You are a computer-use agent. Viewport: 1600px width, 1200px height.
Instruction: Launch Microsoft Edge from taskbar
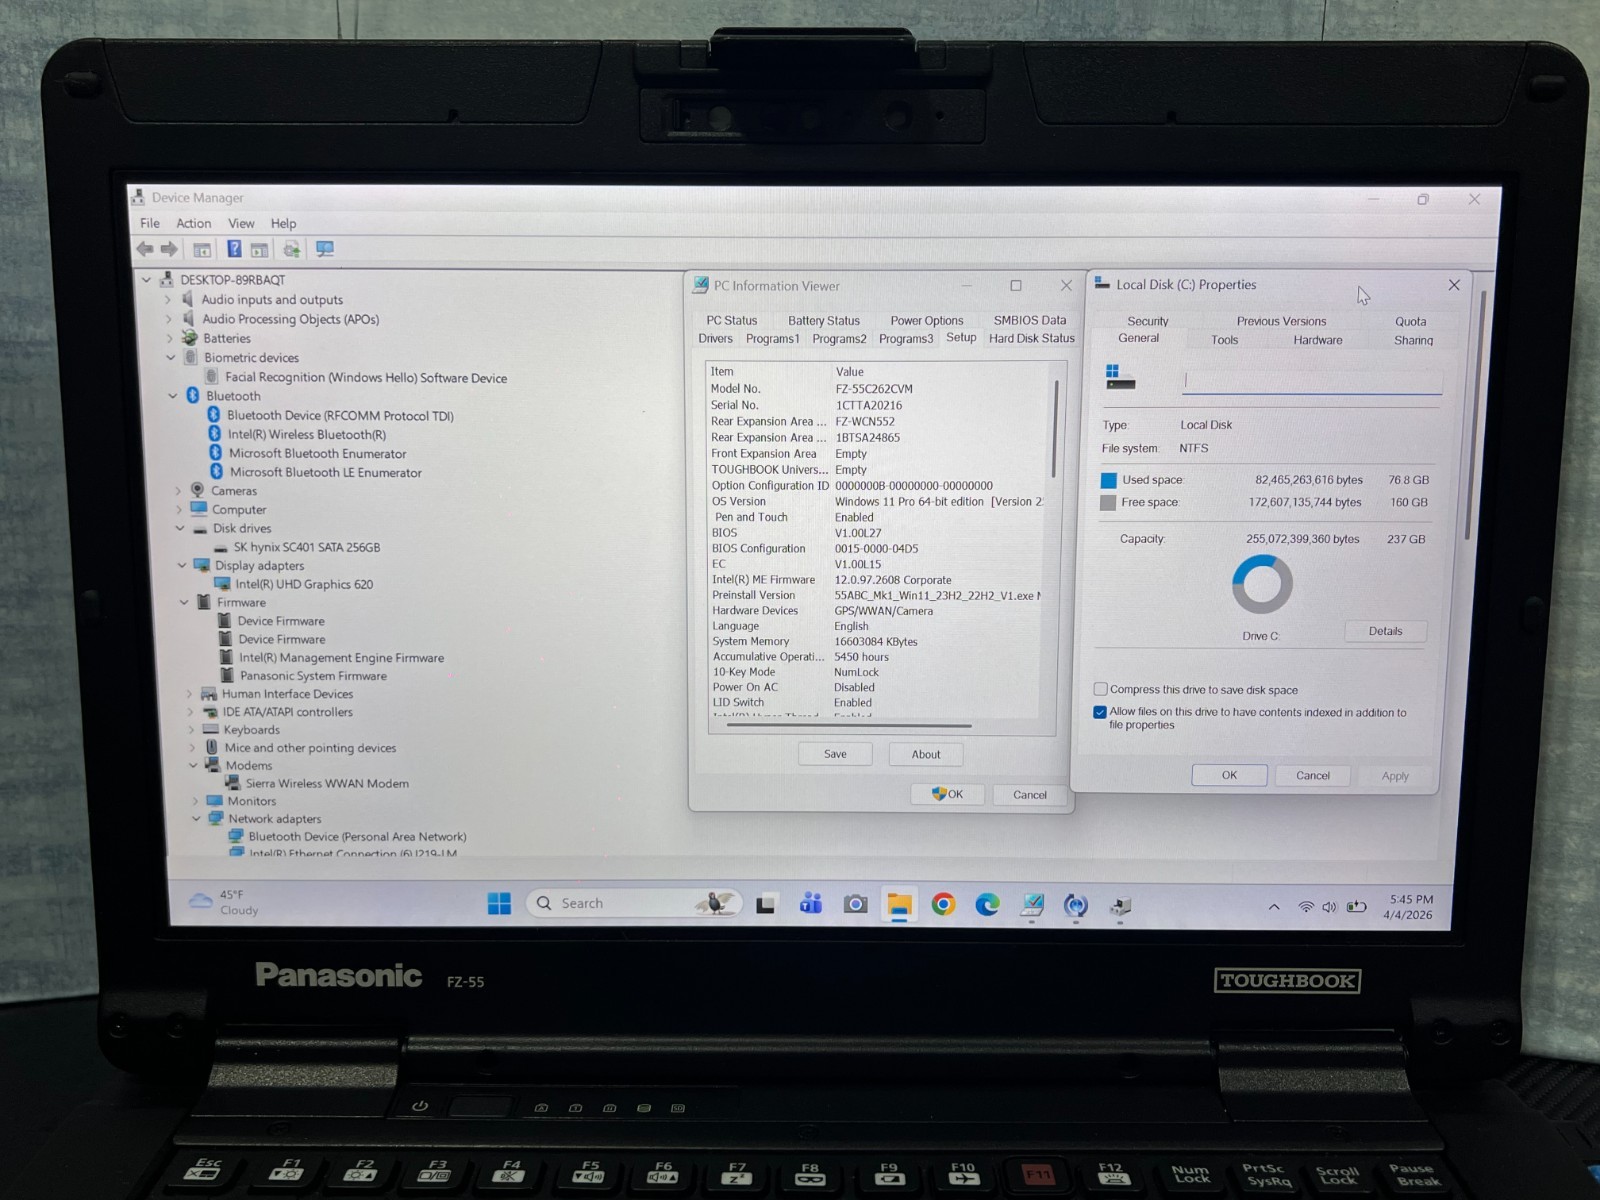pyautogui.click(x=988, y=905)
